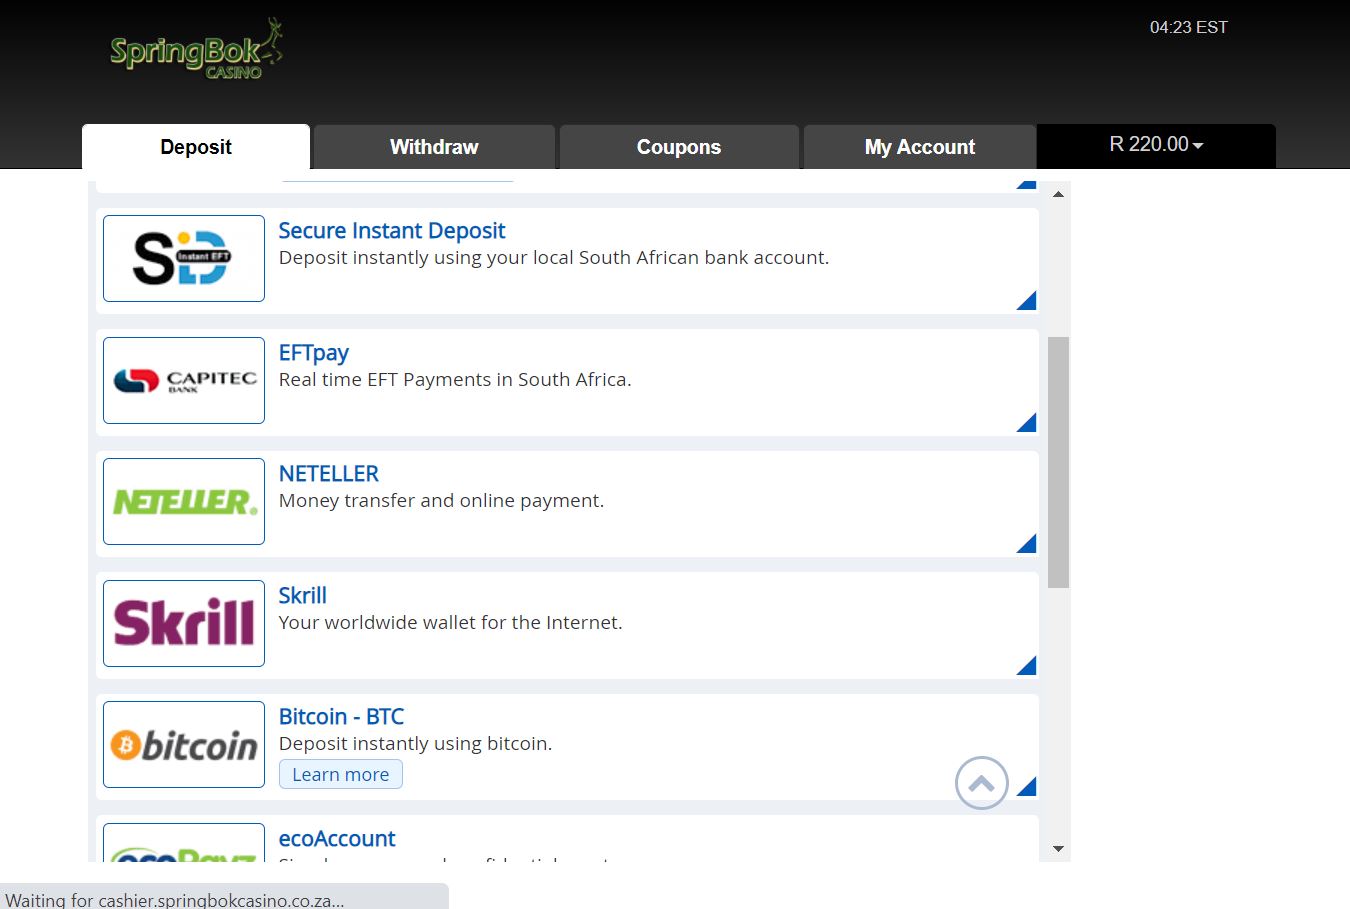Go to the My Account tab
This screenshot has width=1350, height=909.
920,147
